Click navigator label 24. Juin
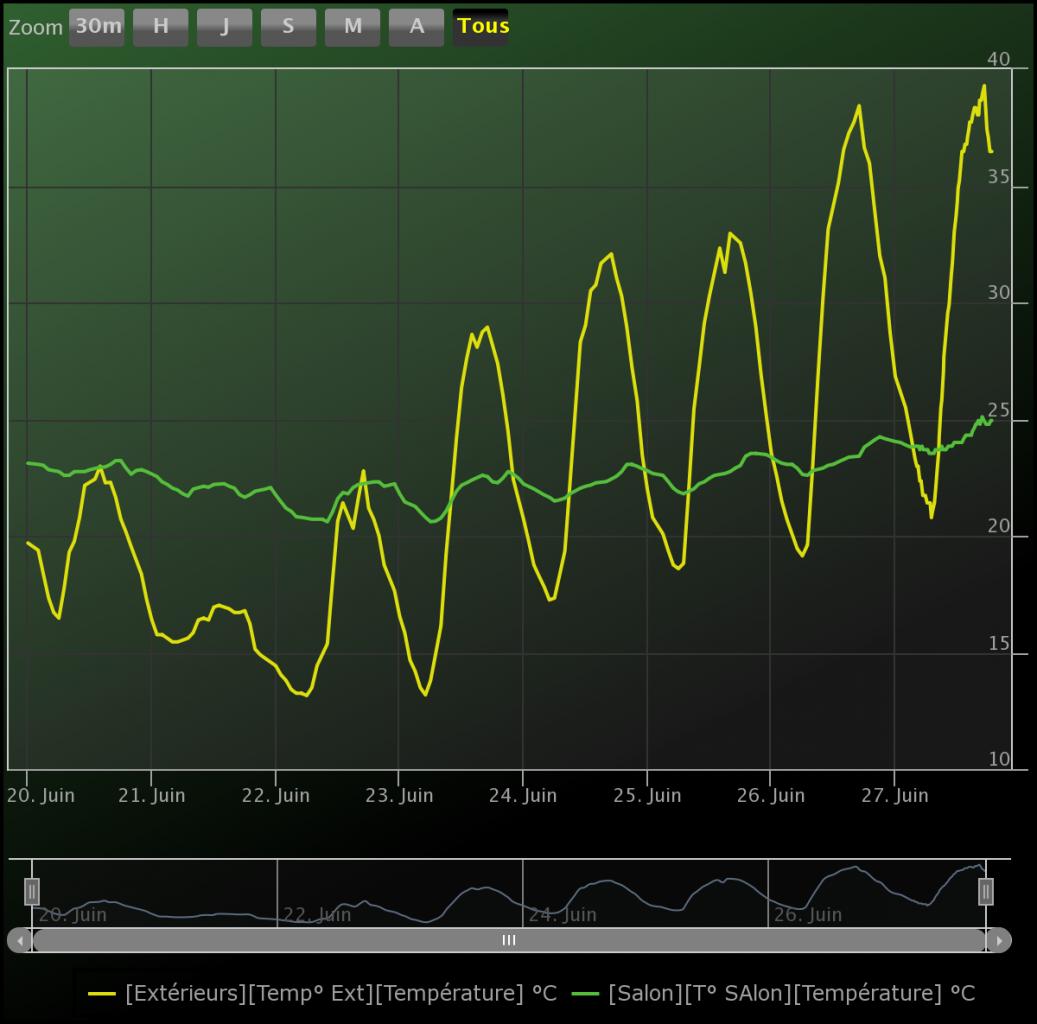The width and height of the screenshot is (1037, 1024). pyautogui.click(x=562, y=915)
